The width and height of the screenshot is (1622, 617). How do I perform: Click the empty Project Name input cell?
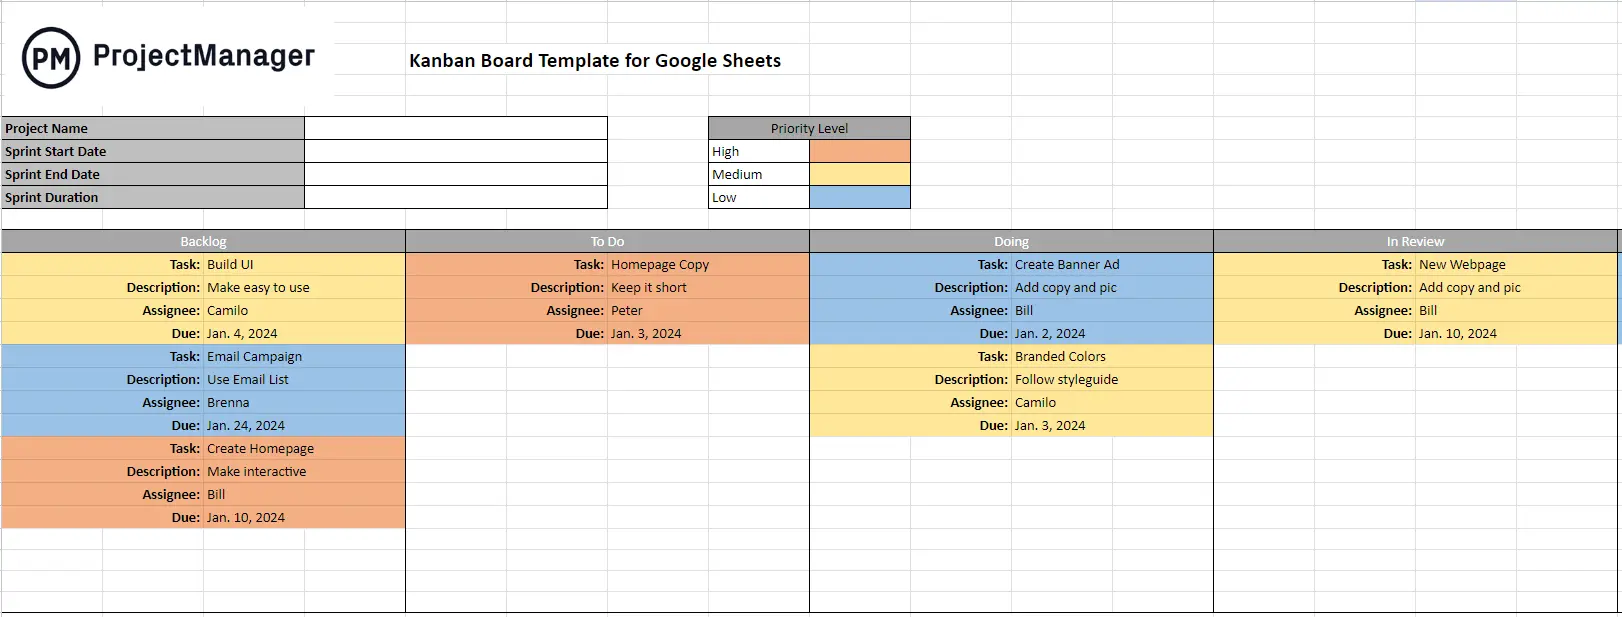coord(456,128)
